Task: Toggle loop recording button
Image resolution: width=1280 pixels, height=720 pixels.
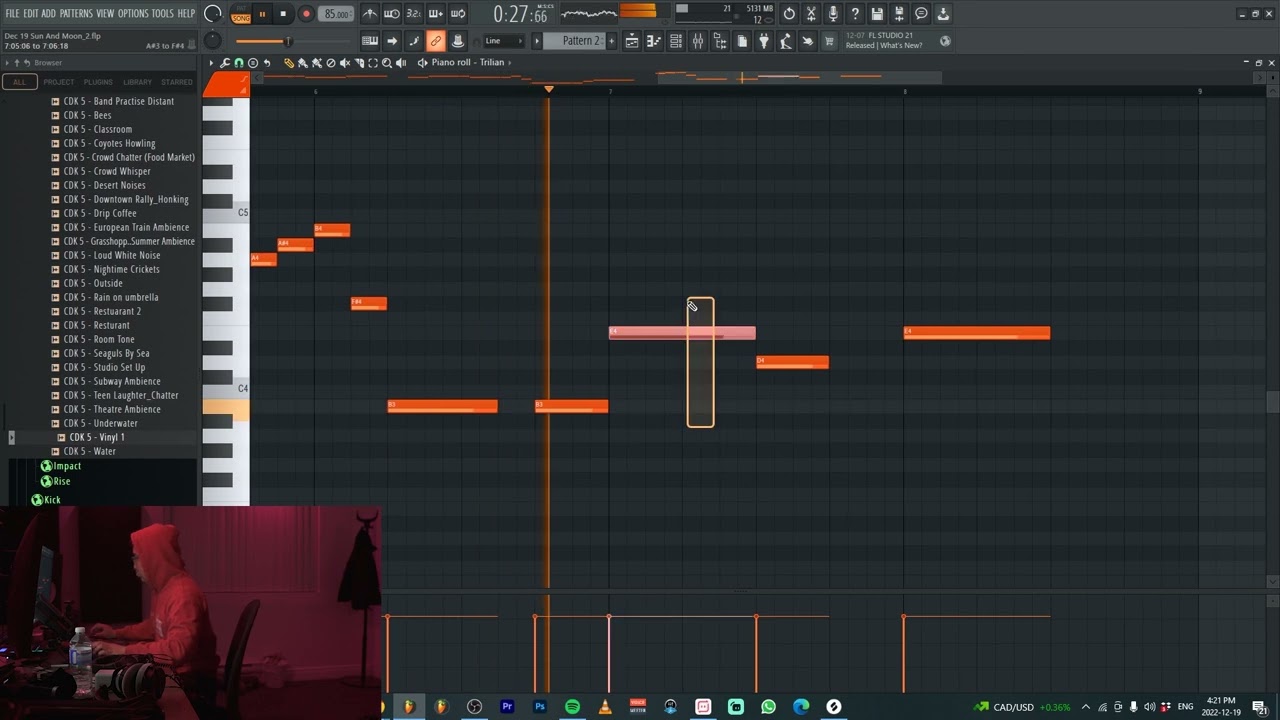Action: (x=457, y=14)
